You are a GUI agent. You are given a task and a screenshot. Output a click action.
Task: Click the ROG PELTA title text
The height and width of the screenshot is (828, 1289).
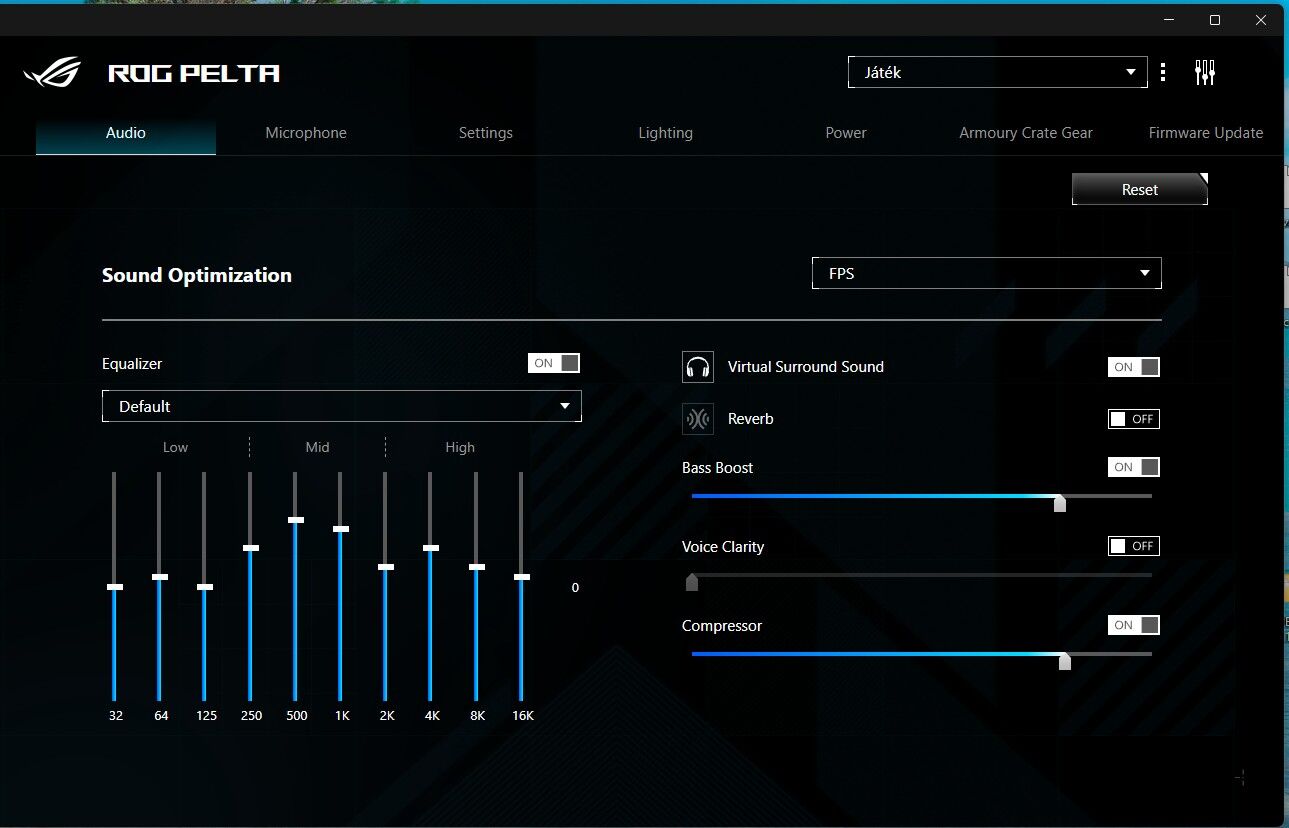[x=194, y=73]
